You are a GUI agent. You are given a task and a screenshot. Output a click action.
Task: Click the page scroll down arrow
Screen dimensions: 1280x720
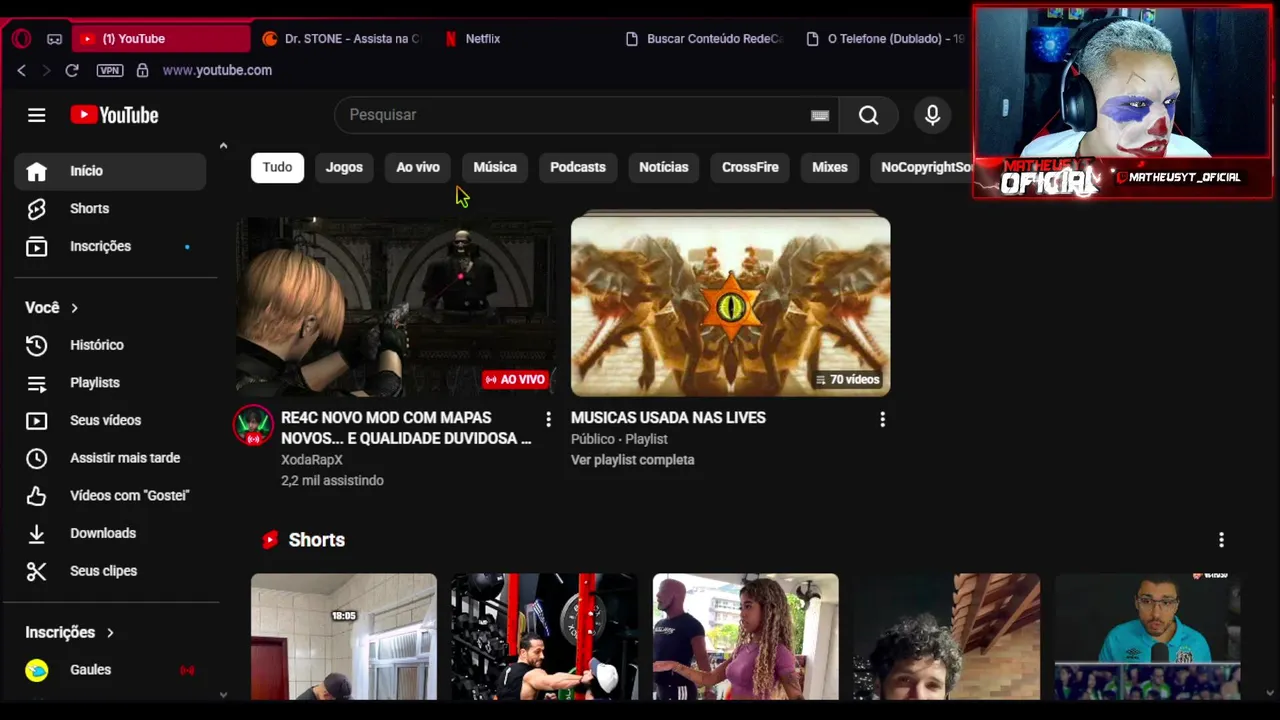point(1270,693)
